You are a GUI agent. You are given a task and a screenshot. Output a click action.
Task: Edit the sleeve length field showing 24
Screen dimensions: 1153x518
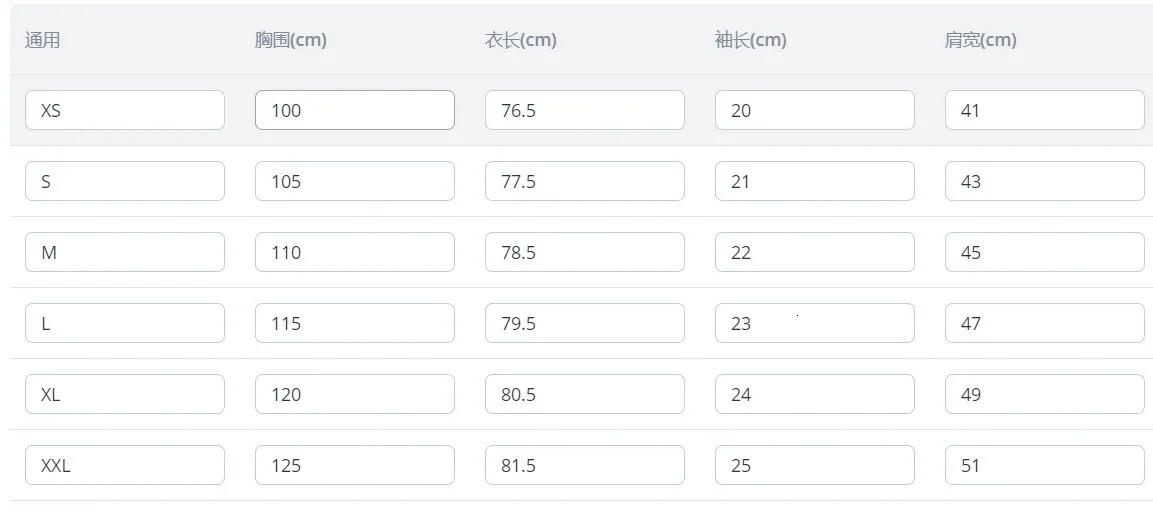pos(815,394)
